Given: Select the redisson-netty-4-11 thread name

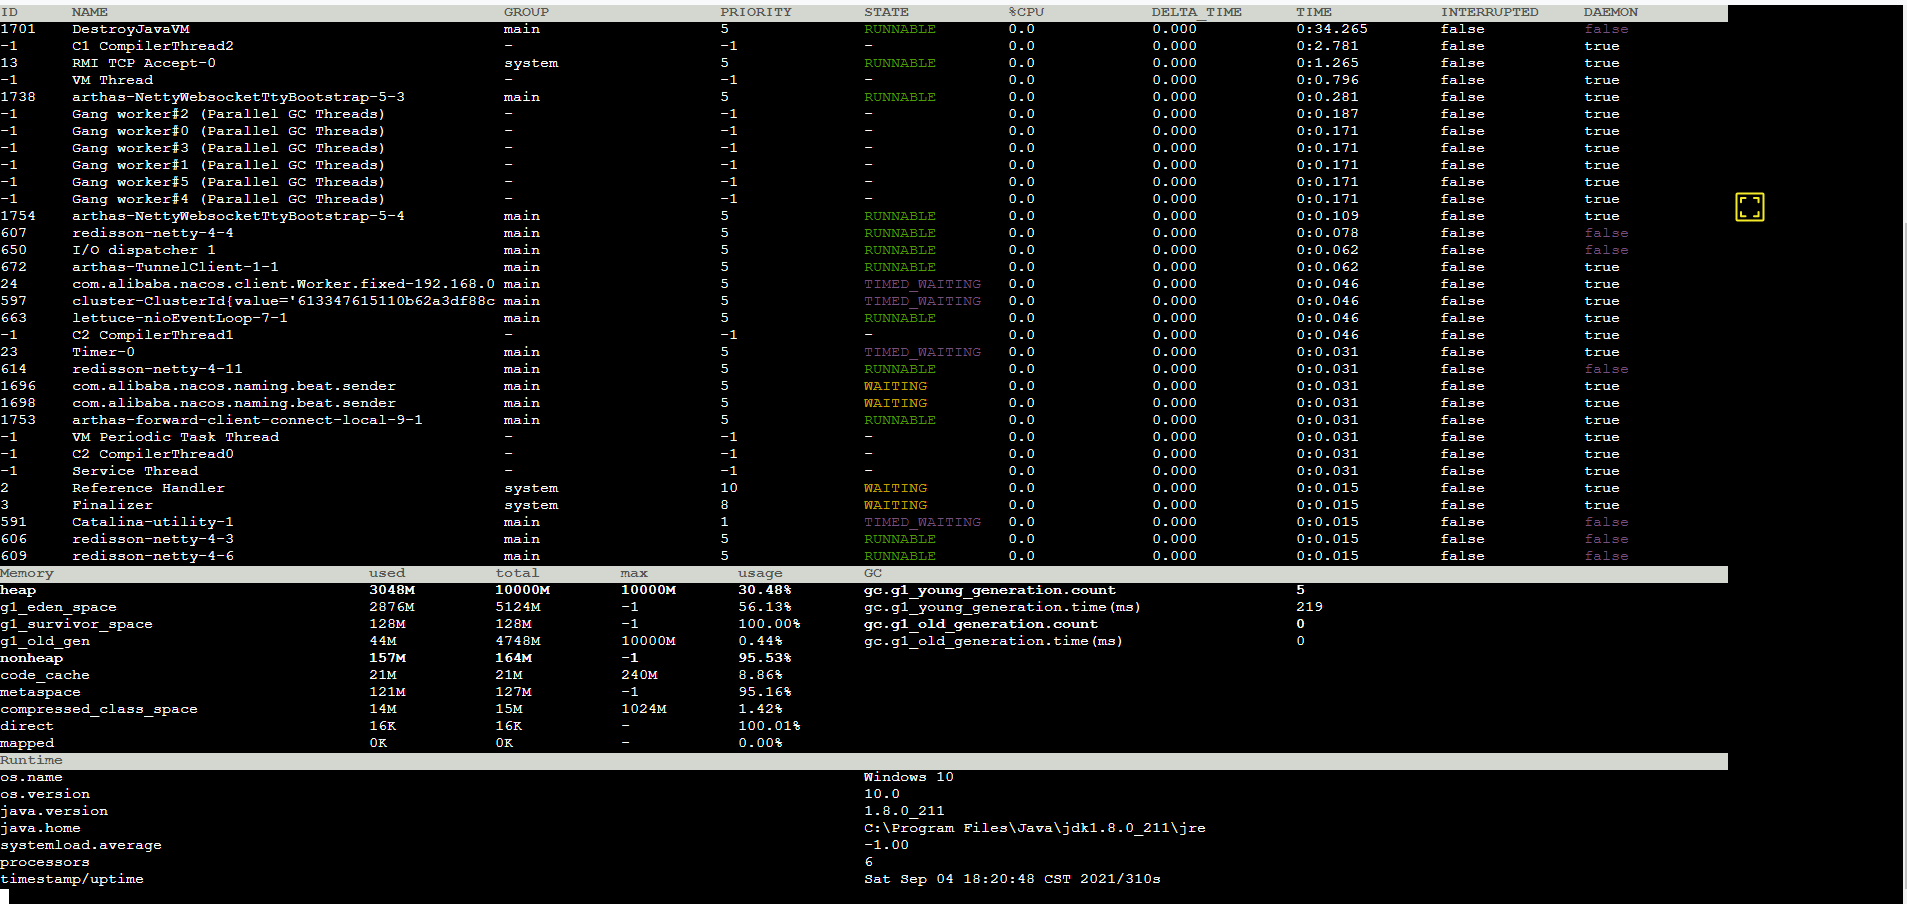Looking at the screenshot, I should pos(157,369).
